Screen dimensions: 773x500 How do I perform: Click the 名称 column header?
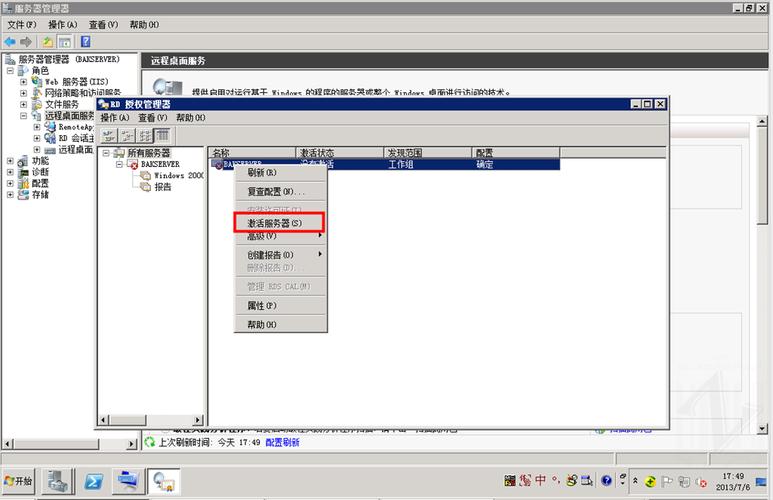coord(251,153)
